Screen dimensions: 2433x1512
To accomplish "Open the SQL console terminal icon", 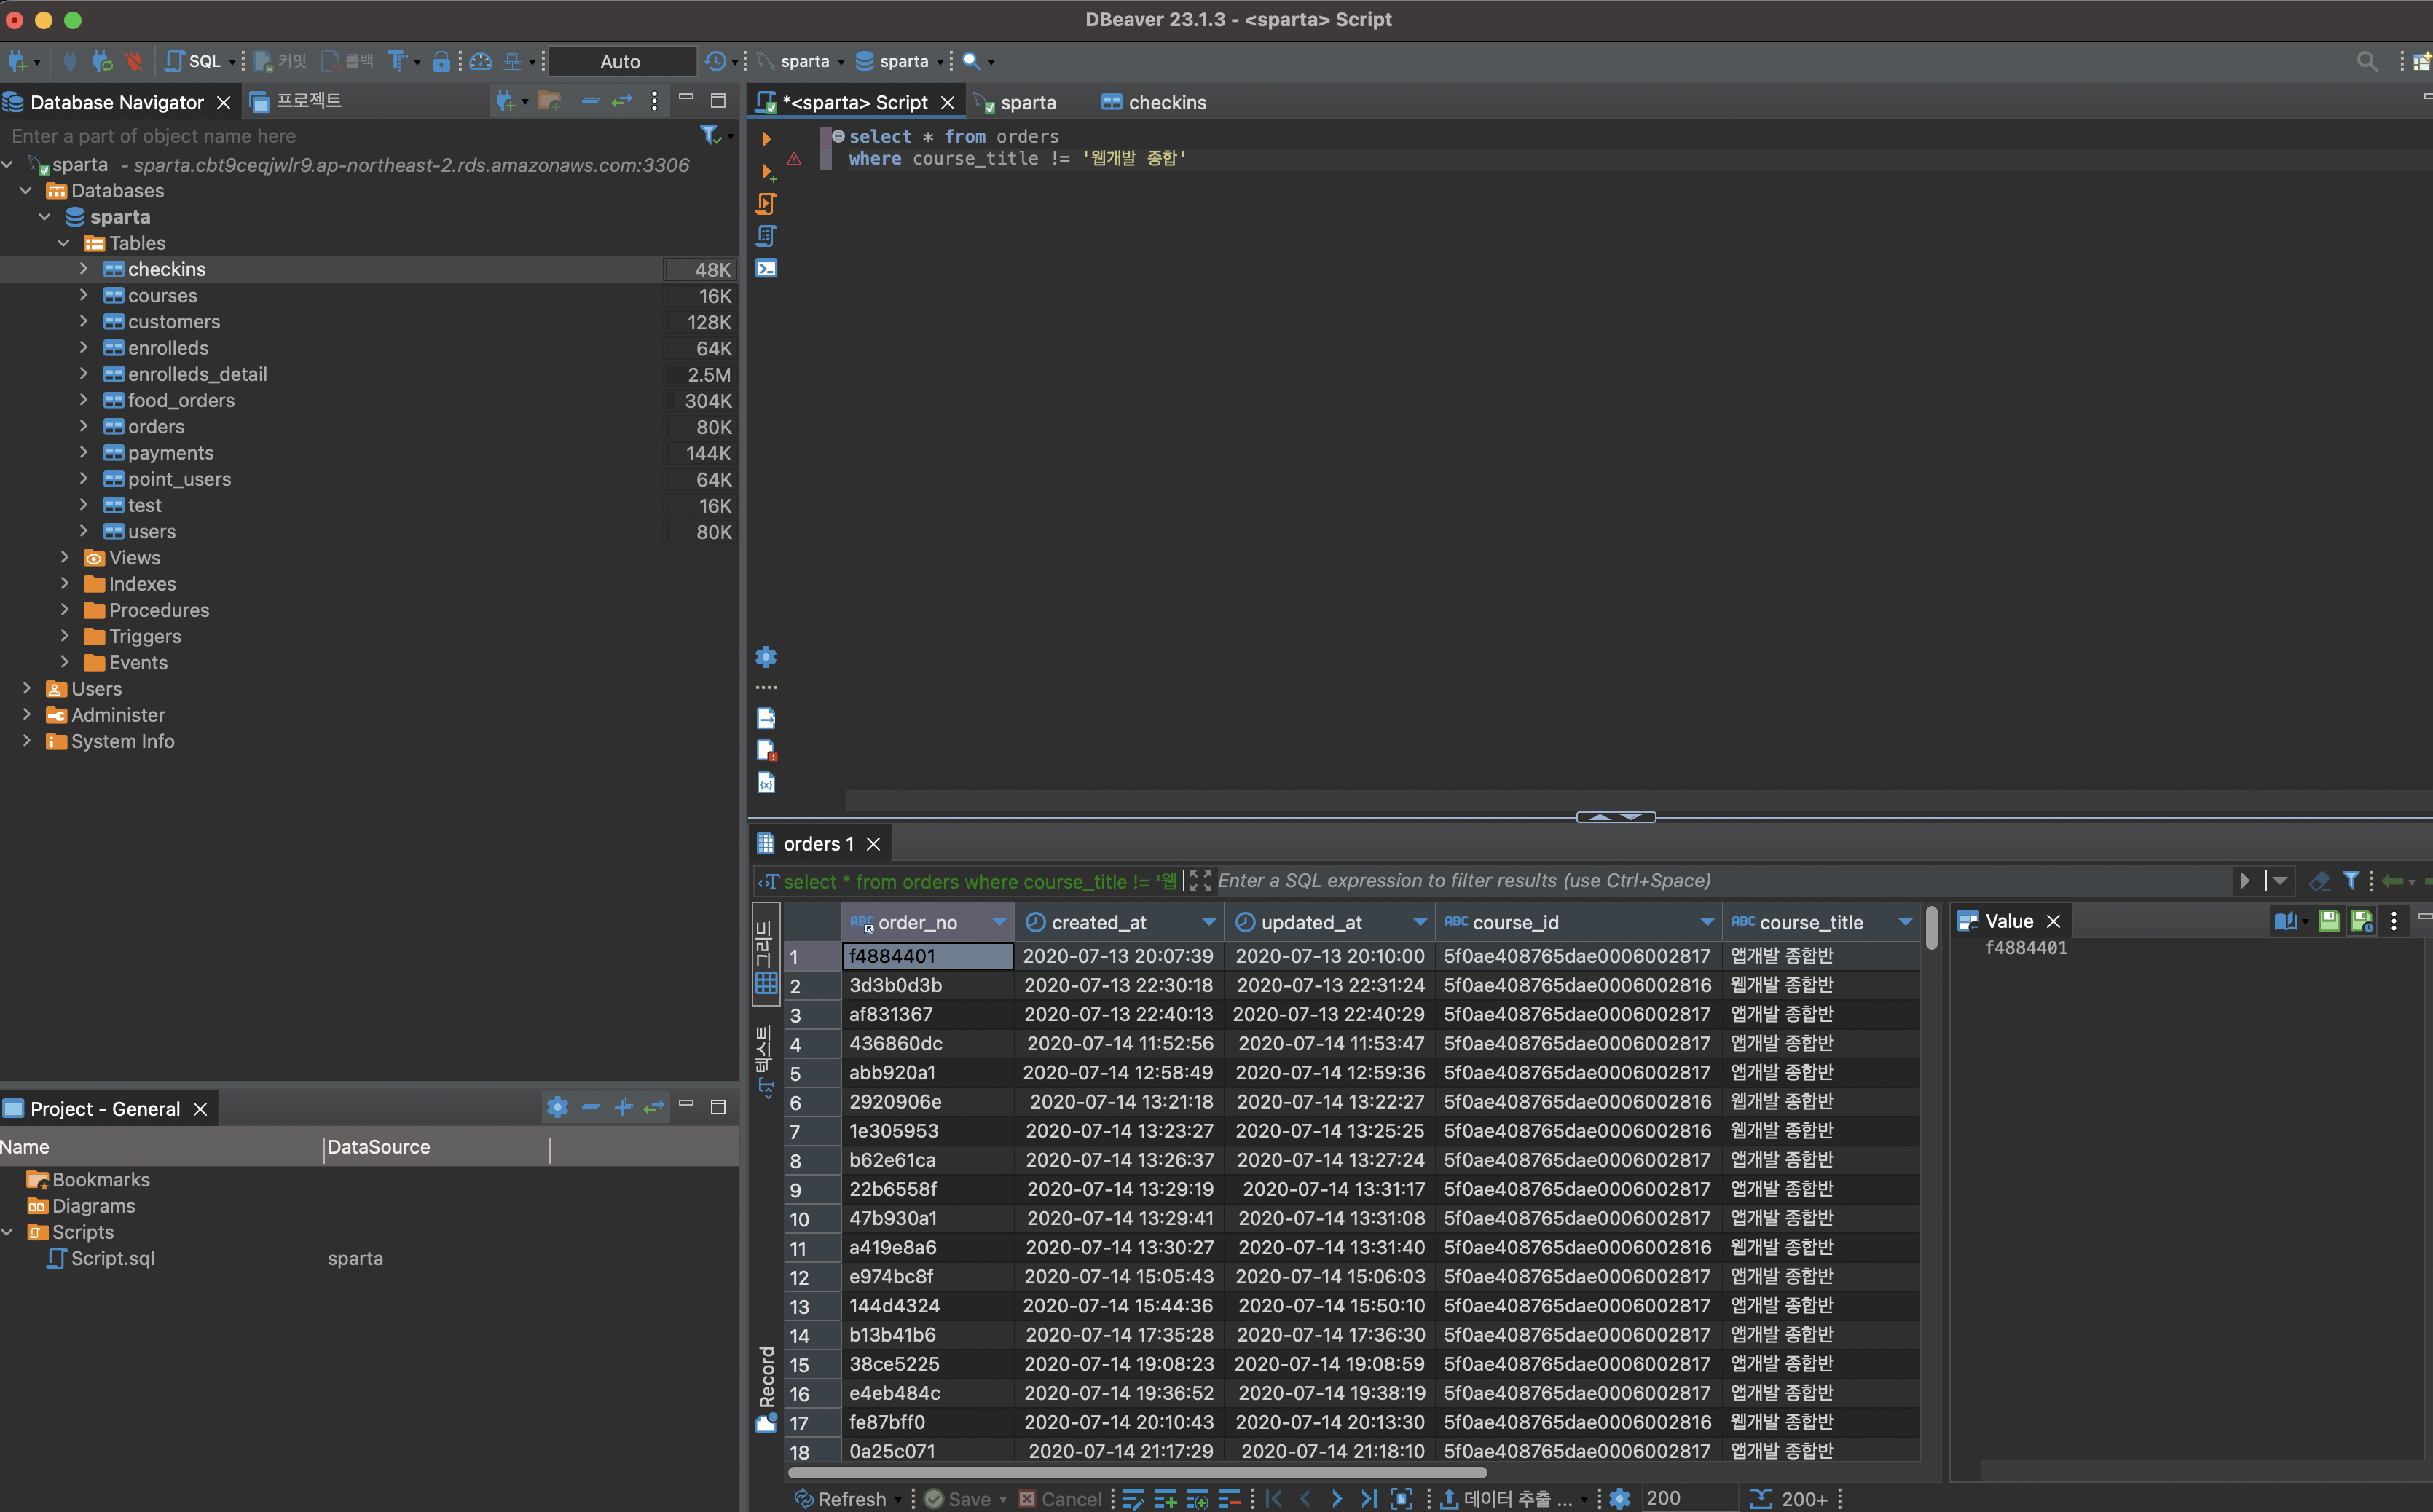I will point(766,269).
